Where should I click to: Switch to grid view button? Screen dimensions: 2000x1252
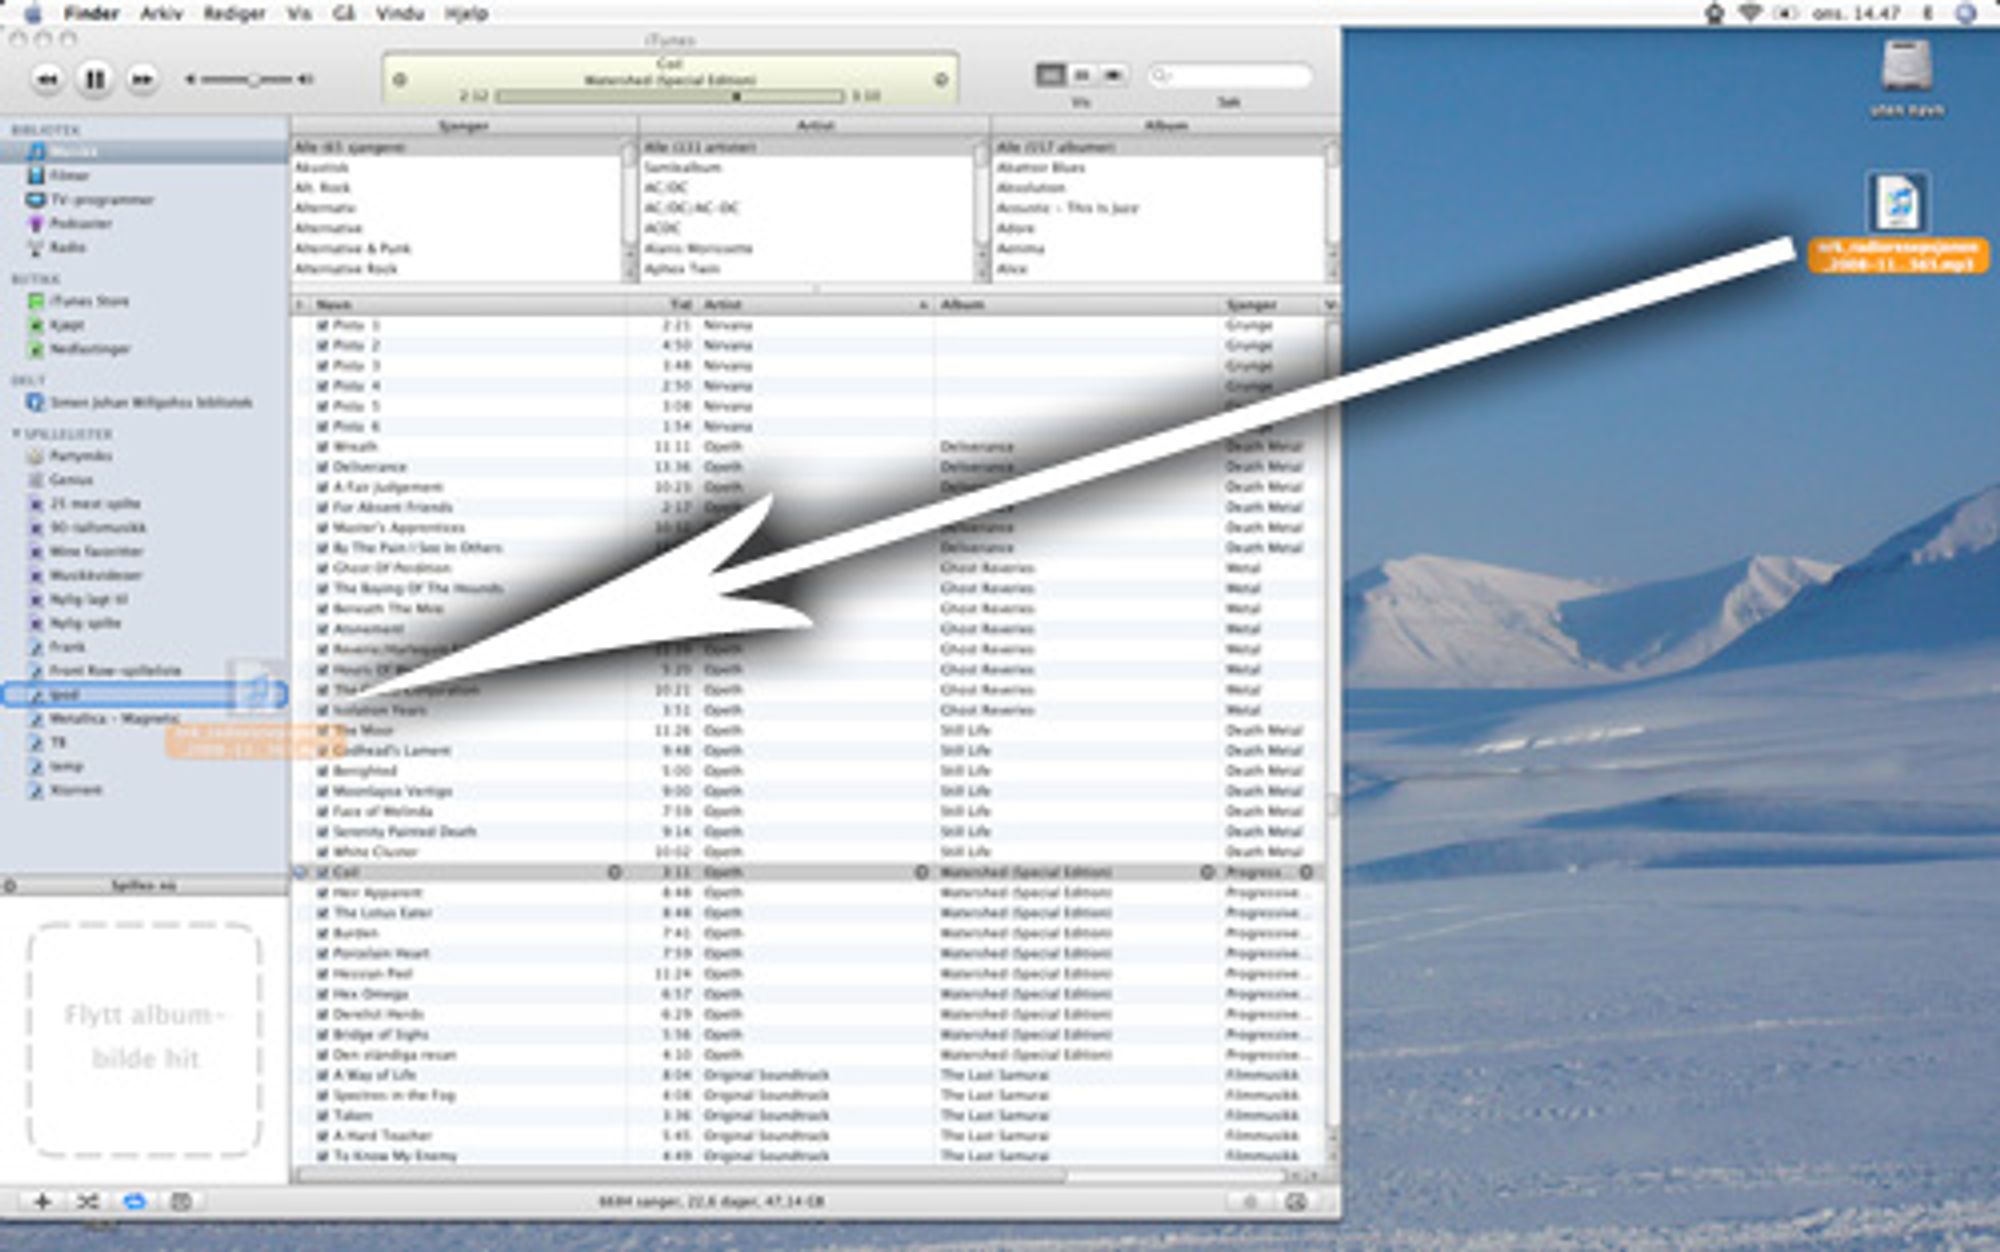[1082, 75]
